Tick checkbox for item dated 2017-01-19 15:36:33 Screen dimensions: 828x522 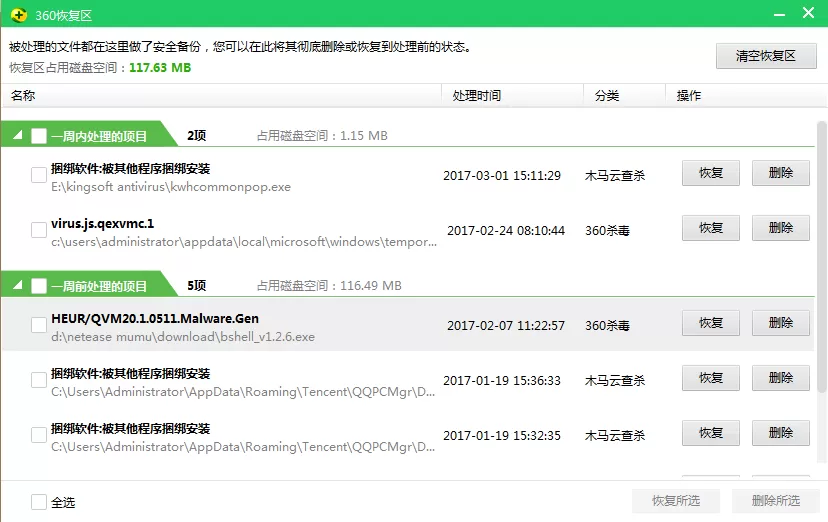39,380
